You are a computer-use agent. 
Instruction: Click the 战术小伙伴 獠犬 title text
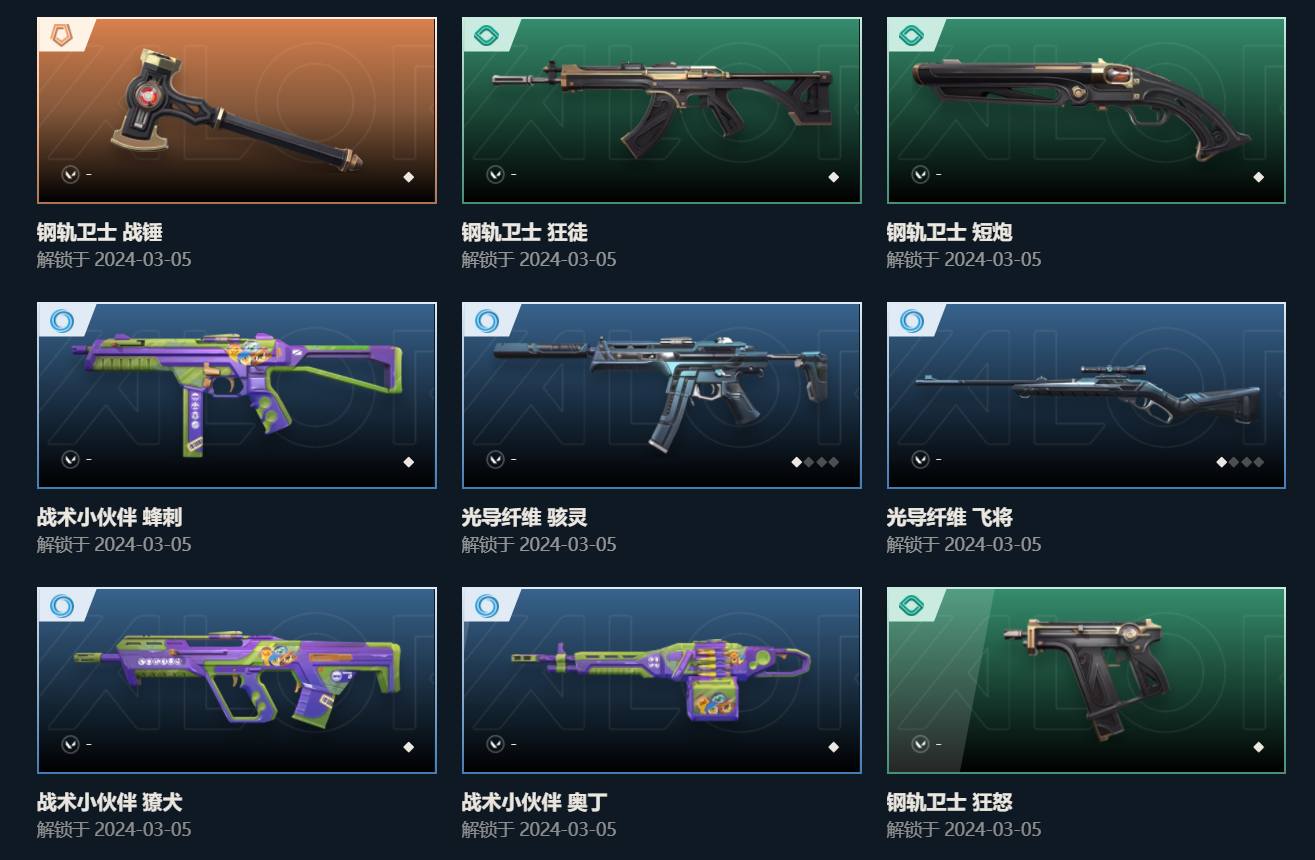pyautogui.click(x=109, y=802)
